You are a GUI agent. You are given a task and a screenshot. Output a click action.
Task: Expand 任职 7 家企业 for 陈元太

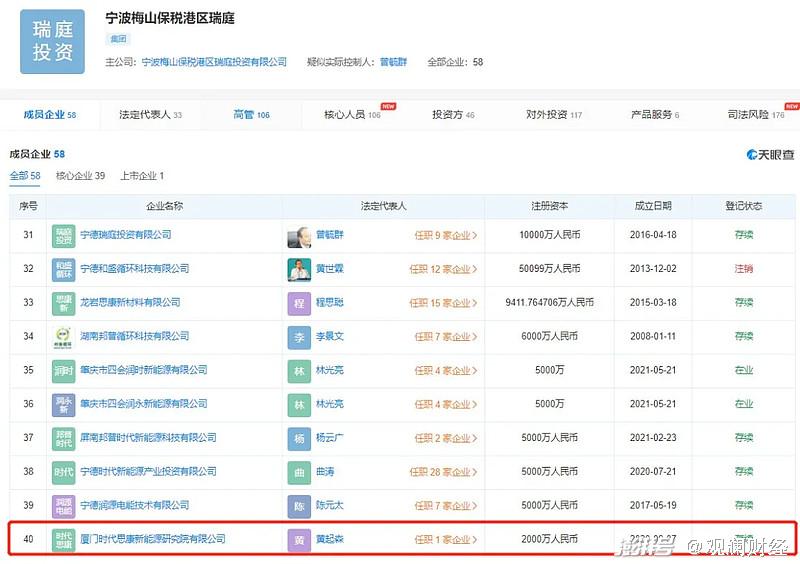(445, 506)
